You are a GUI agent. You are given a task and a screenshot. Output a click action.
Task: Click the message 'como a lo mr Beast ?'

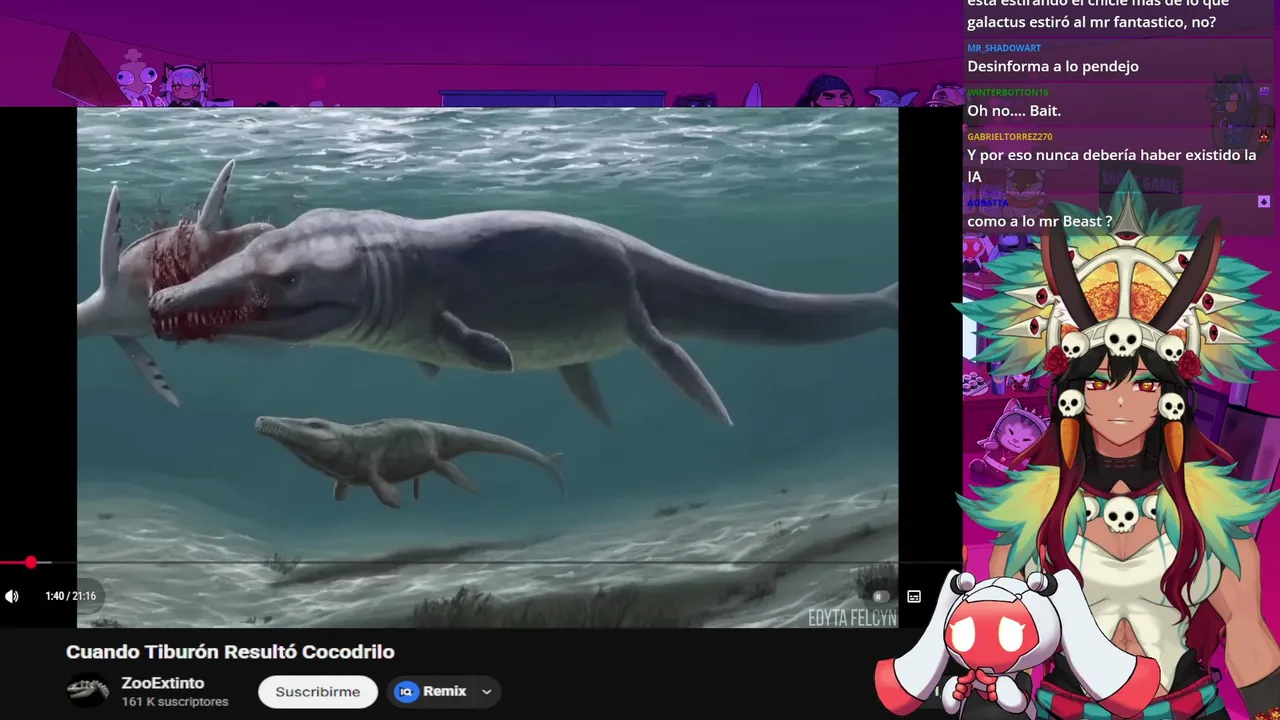point(1039,221)
